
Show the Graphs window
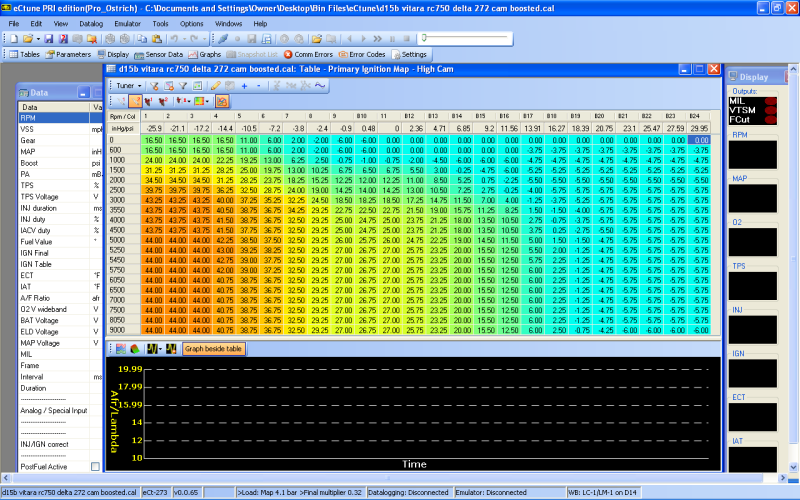[205, 54]
